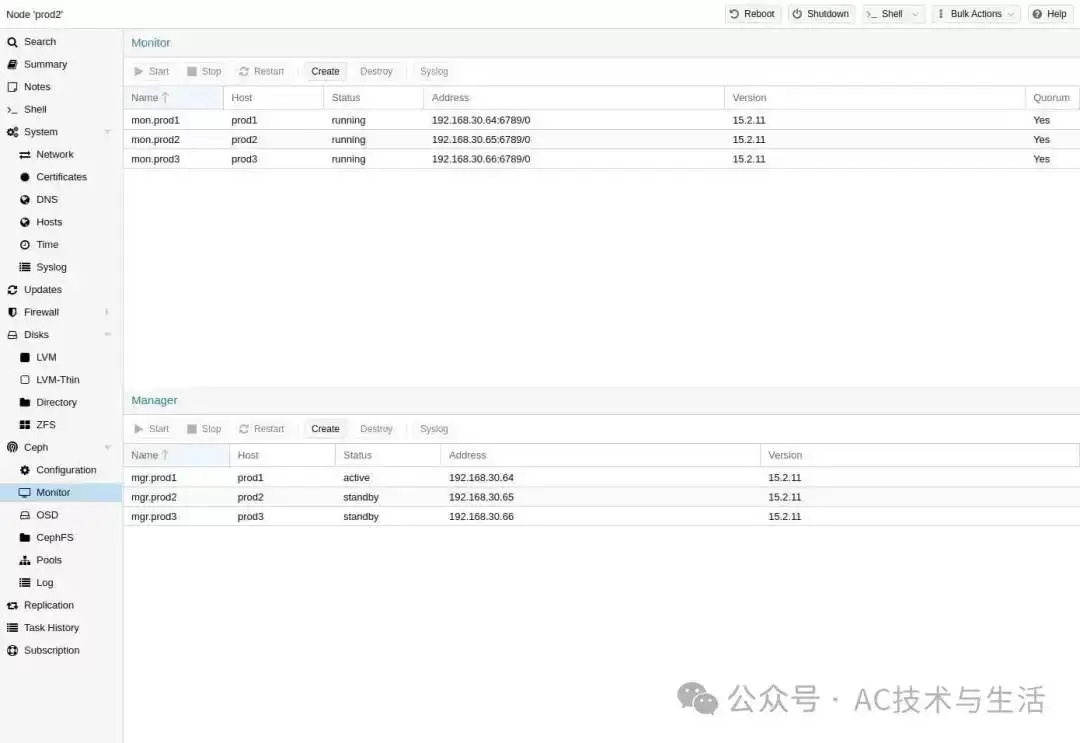Select the mon.prod2 monitor row
Viewport: 1080px width, 743px height.
601,140
